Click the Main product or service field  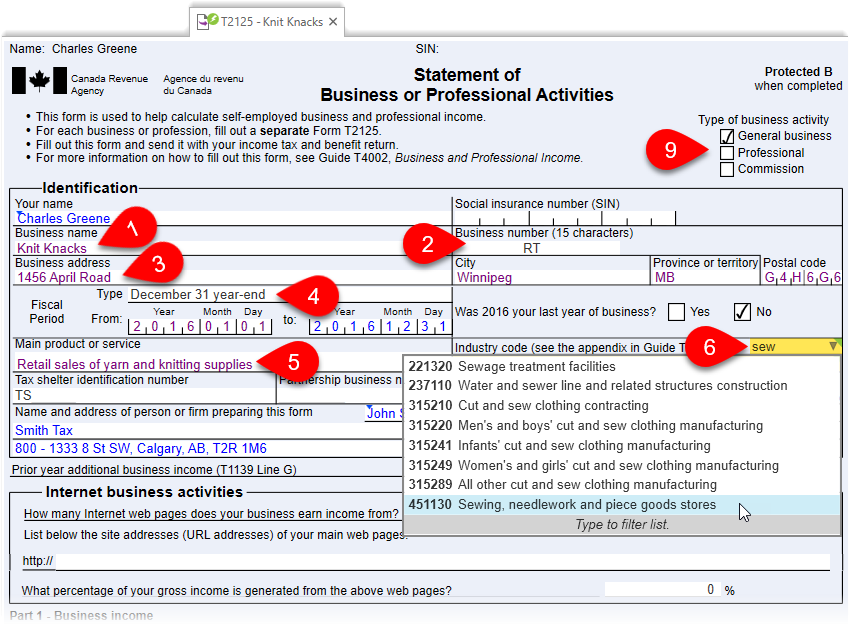pos(209,364)
